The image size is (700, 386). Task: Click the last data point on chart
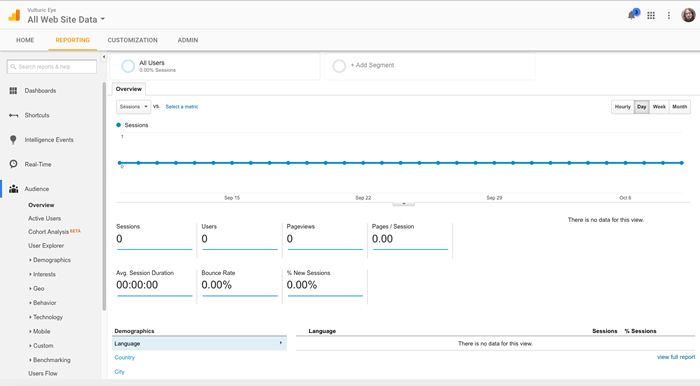(682, 163)
